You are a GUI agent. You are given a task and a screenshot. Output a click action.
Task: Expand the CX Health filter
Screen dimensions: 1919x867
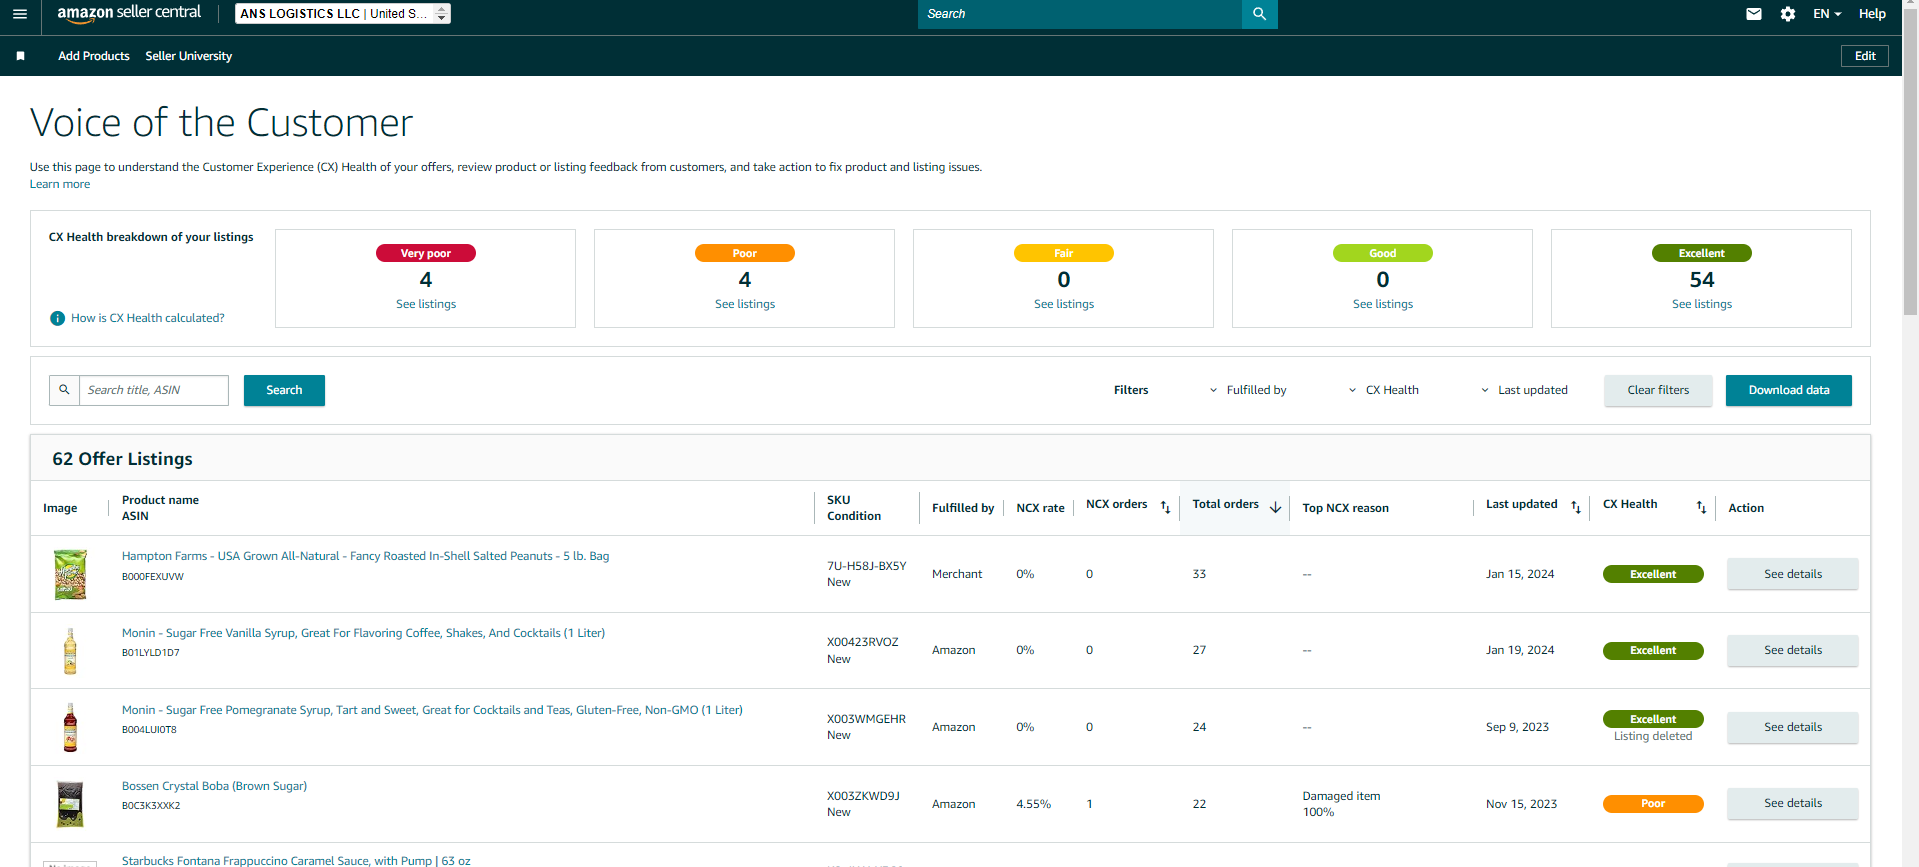[1384, 390]
